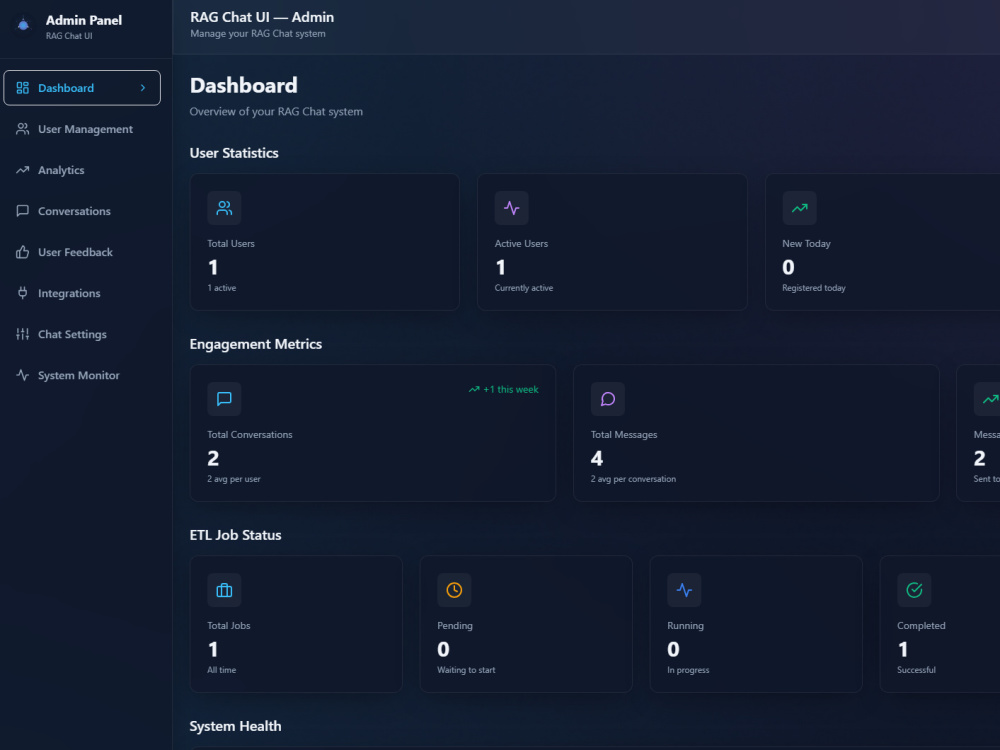Image resolution: width=1000 pixels, height=750 pixels.
Task: Click the System Health heading
Action: [235, 726]
